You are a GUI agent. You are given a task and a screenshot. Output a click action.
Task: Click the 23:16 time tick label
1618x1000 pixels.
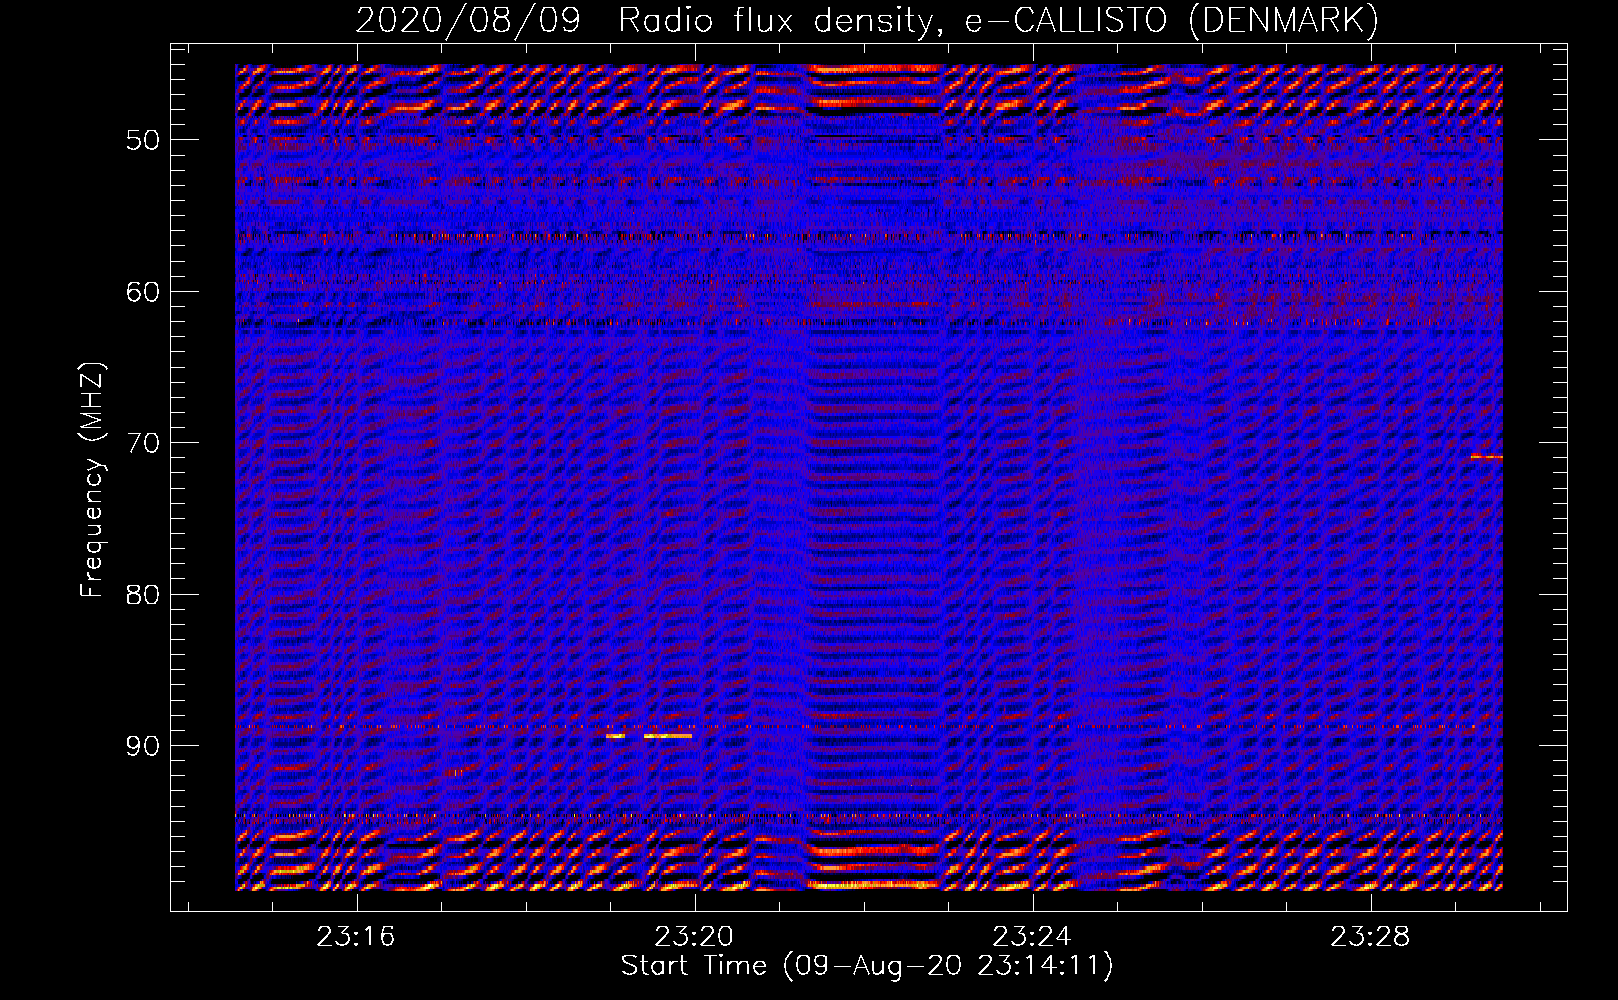point(356,937)
